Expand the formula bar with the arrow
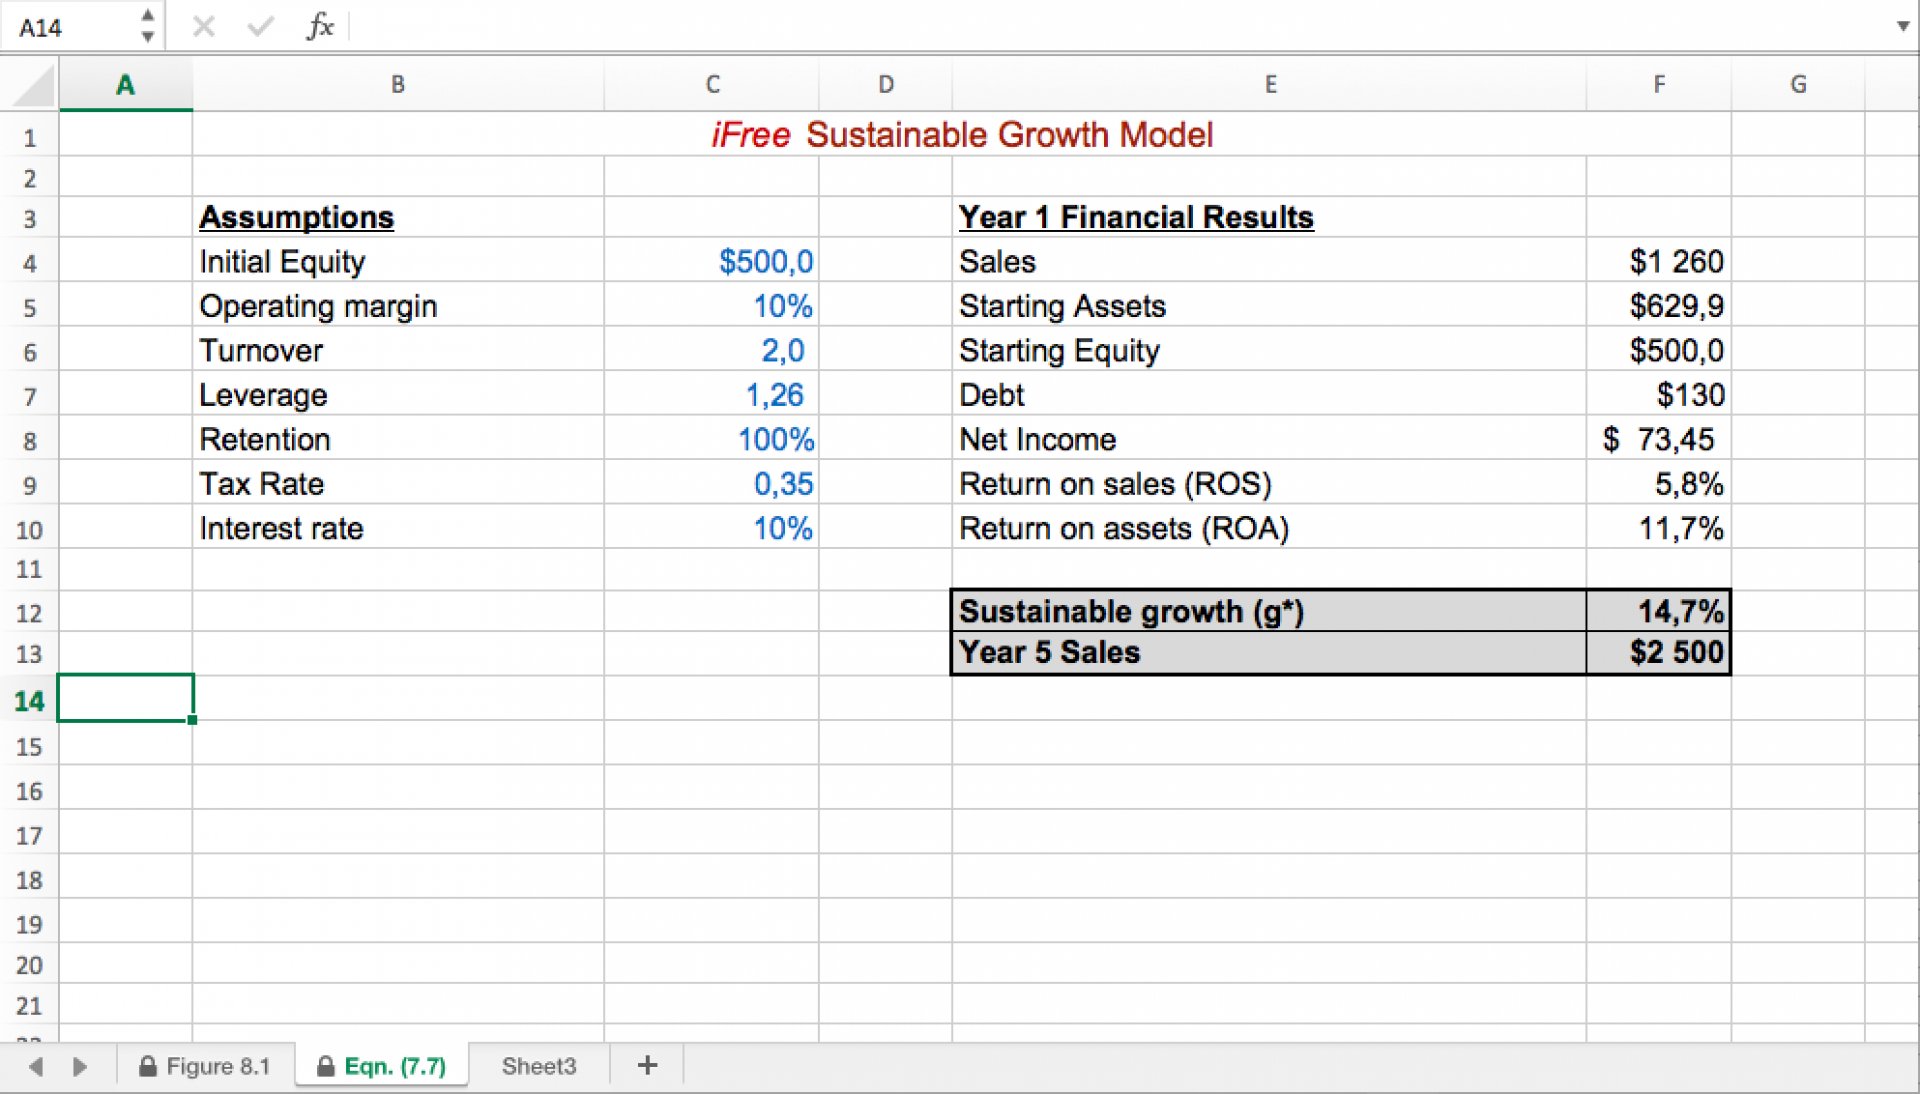The height and width of the screenshot is (1094, 1920). (1903, 26)
